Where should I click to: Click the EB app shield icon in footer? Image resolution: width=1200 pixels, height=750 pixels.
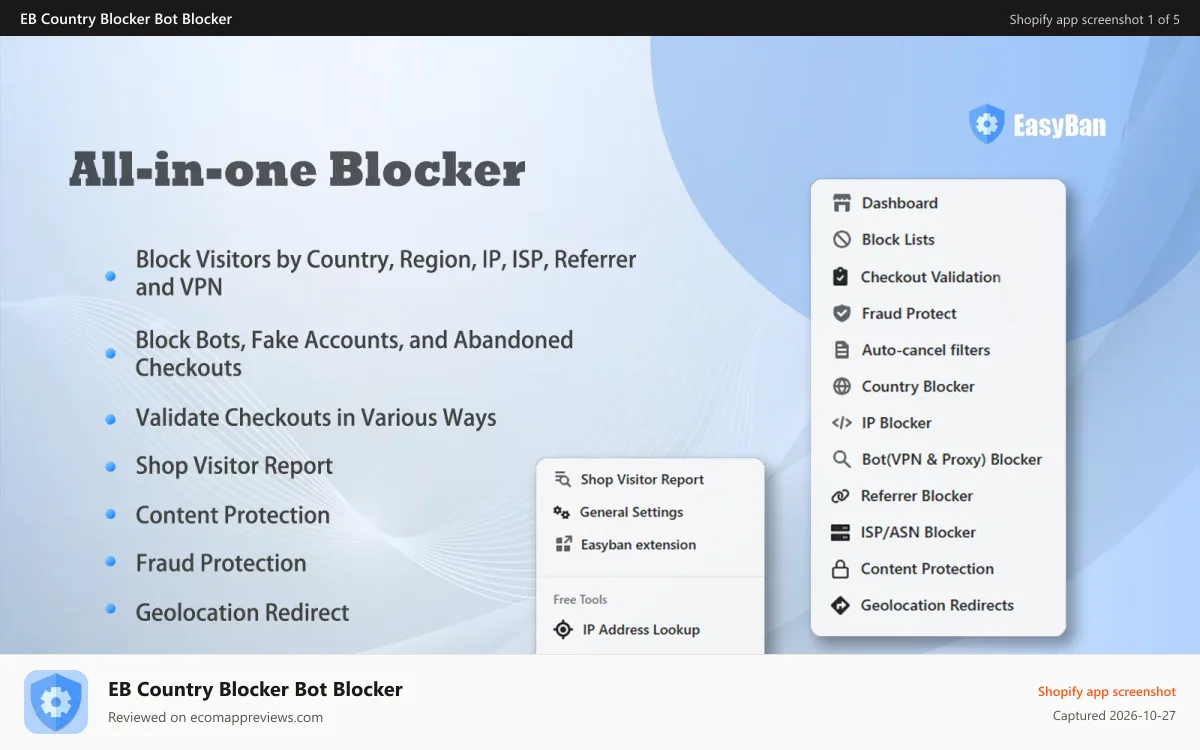tap(56, 702)
